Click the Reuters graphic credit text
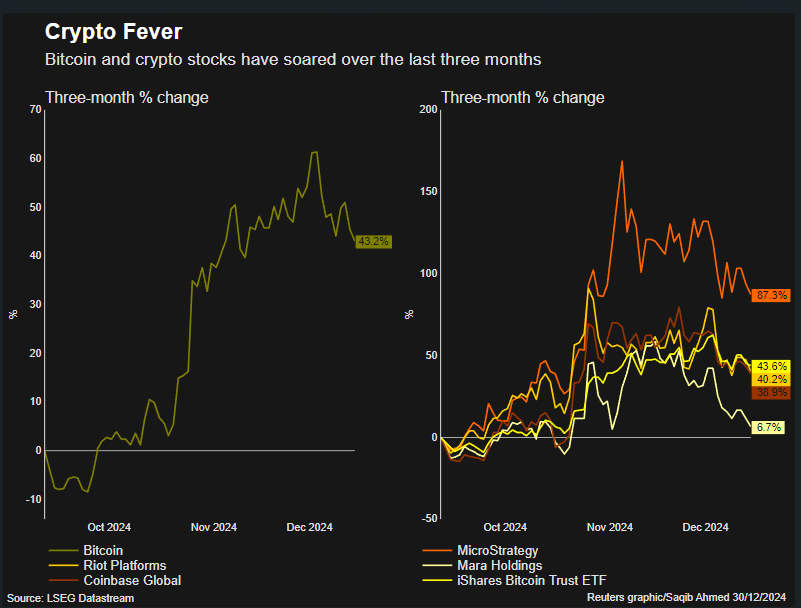 (x=687, y=597)
